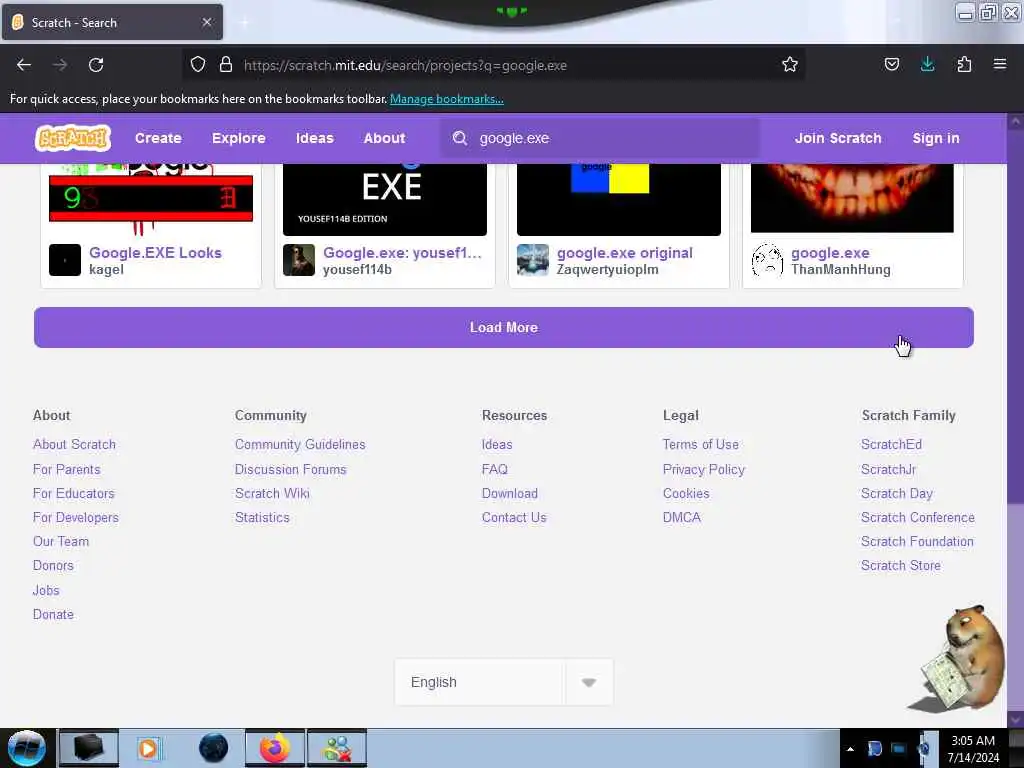Open Google.EXE Looks project title
Viewport: 1024px width, 768px height.
point(155,253)
